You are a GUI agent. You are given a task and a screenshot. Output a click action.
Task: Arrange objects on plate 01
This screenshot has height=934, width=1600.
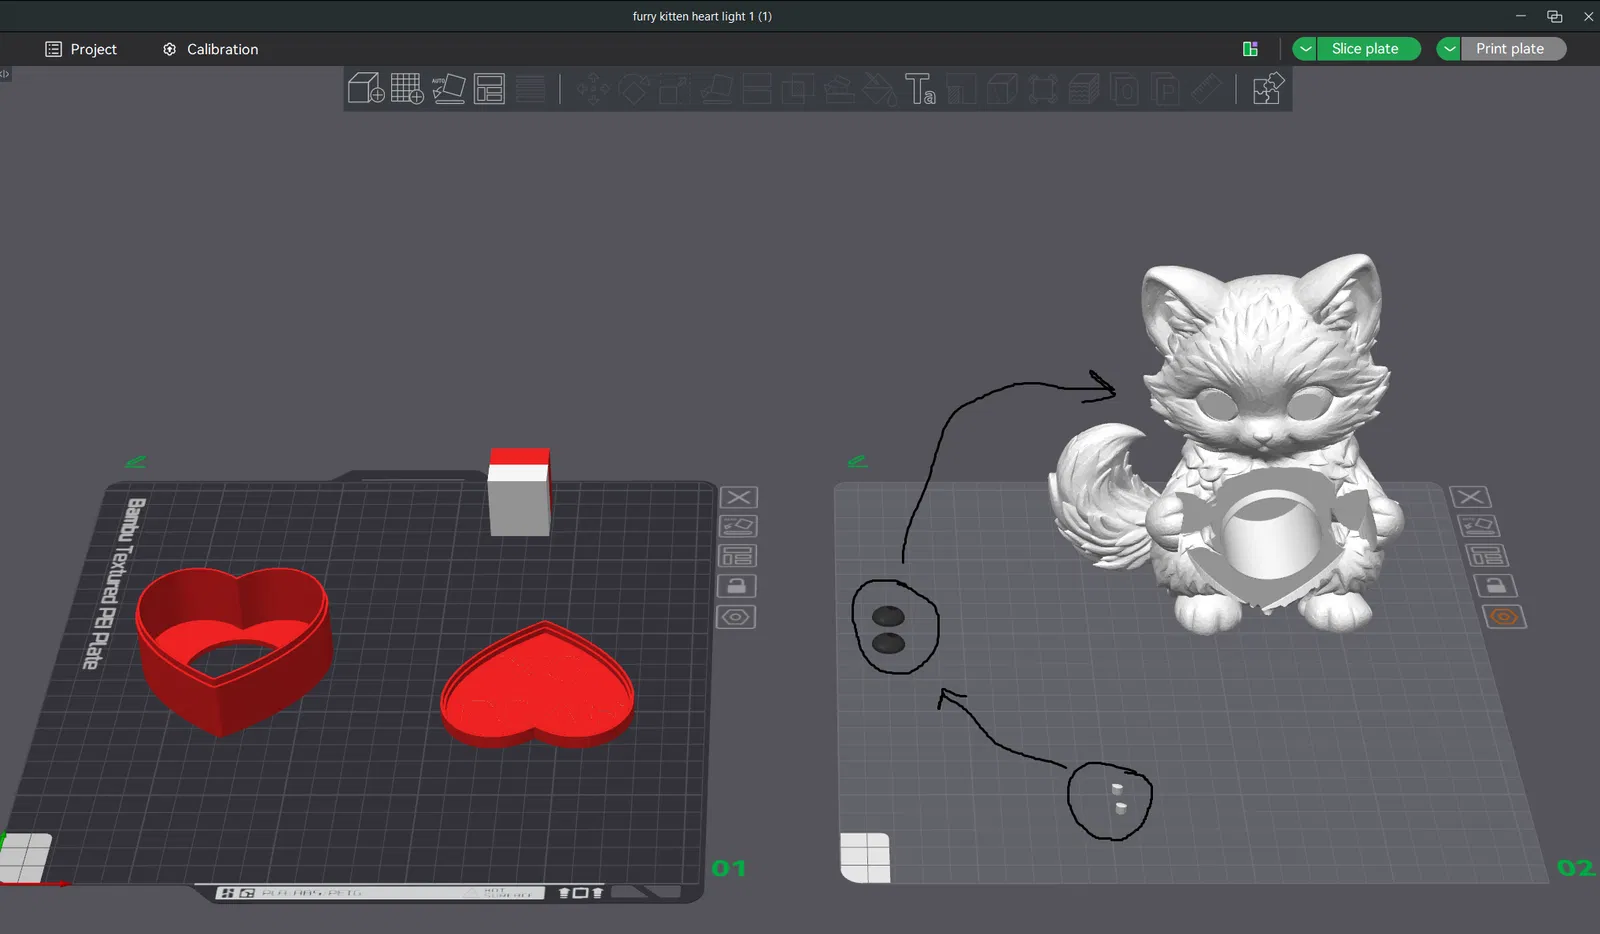738,556
